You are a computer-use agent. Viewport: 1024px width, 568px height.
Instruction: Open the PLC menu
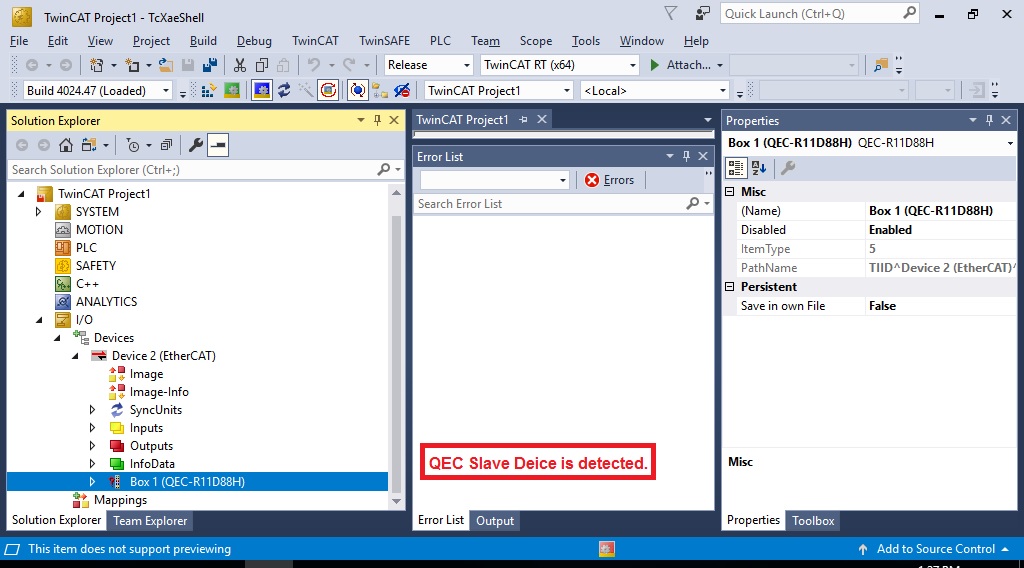coord(440,40)
